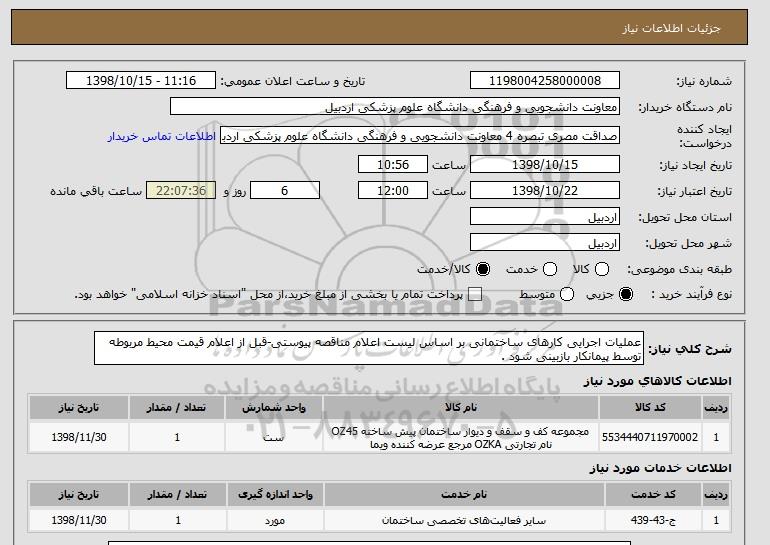Click the نام خدمت column header
Screen dimensions: 770x545
[464, 494]
